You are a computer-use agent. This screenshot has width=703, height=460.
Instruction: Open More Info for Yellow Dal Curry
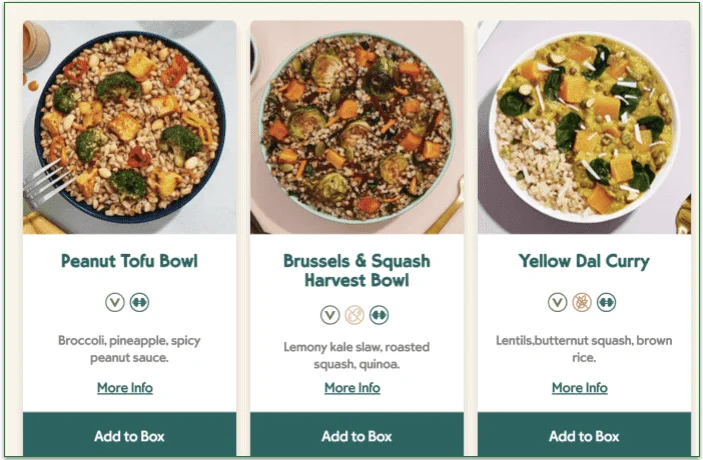point(580,388)
